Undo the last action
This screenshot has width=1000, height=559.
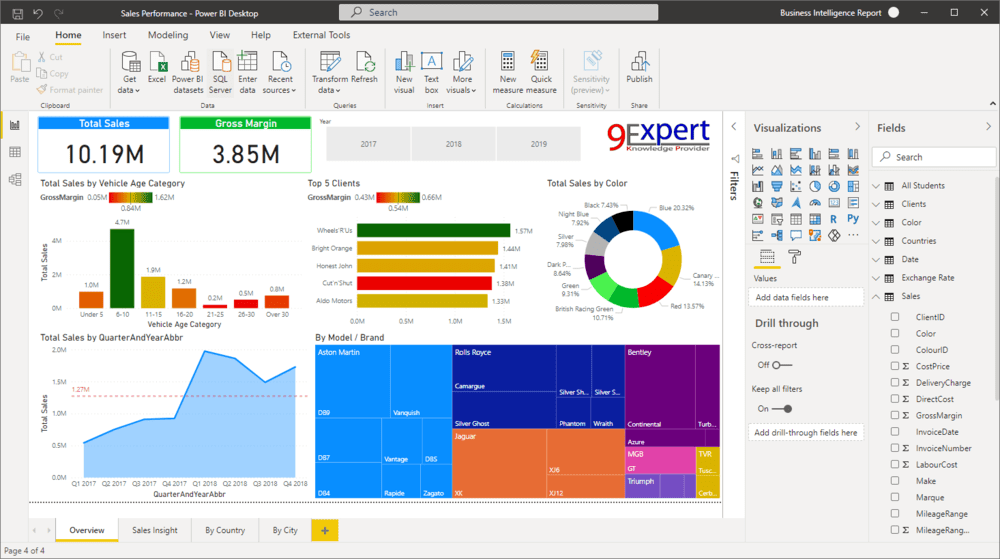(x=38, y=13)
